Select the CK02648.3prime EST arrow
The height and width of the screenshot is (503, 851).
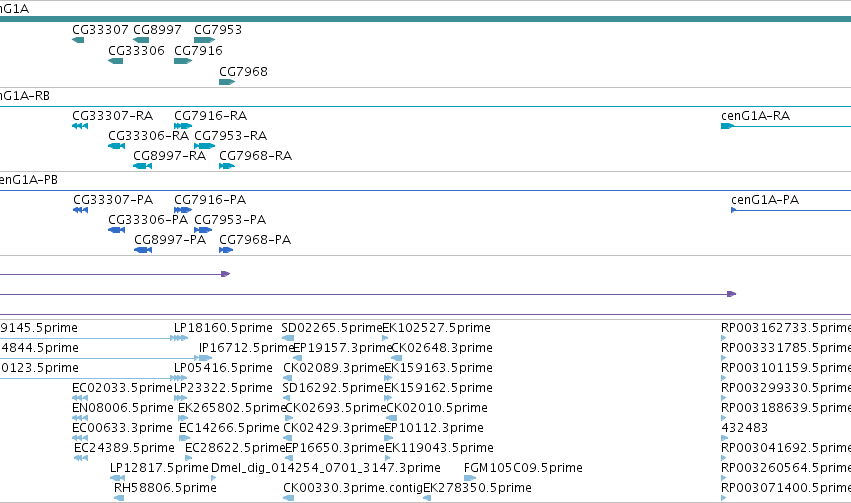pyautogui.click(x=397, y=358)
